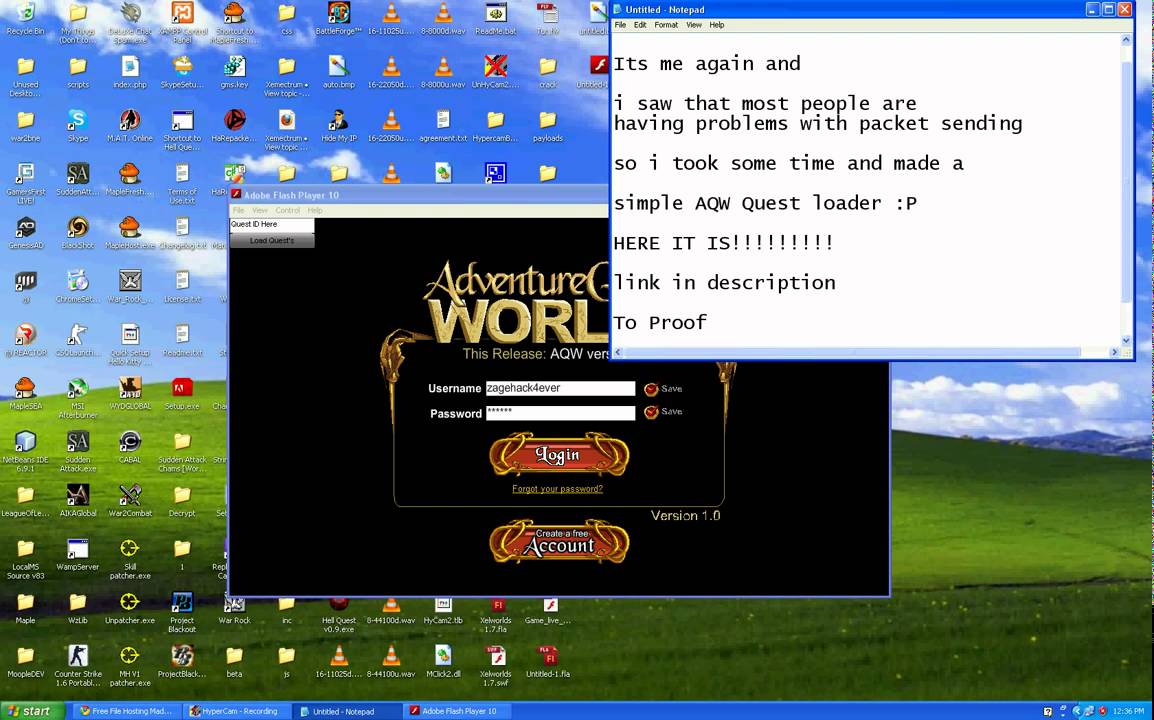Open the BattleForge desktop shortcut

tap(339, 13)
